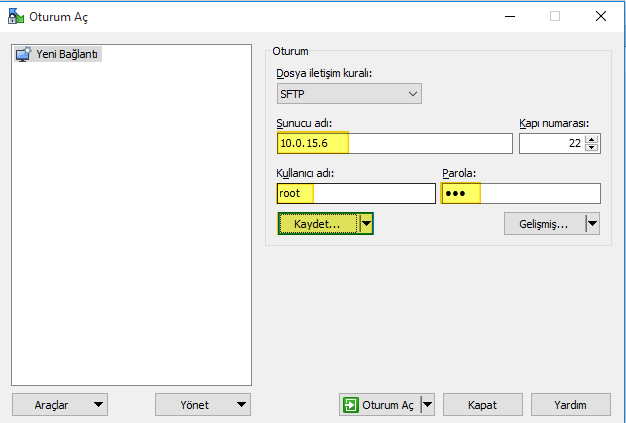Image resolution: width=626 pixels, height=423 pixels.
Task: Open the Araçlar tools menu button
Action: point(60,405)
